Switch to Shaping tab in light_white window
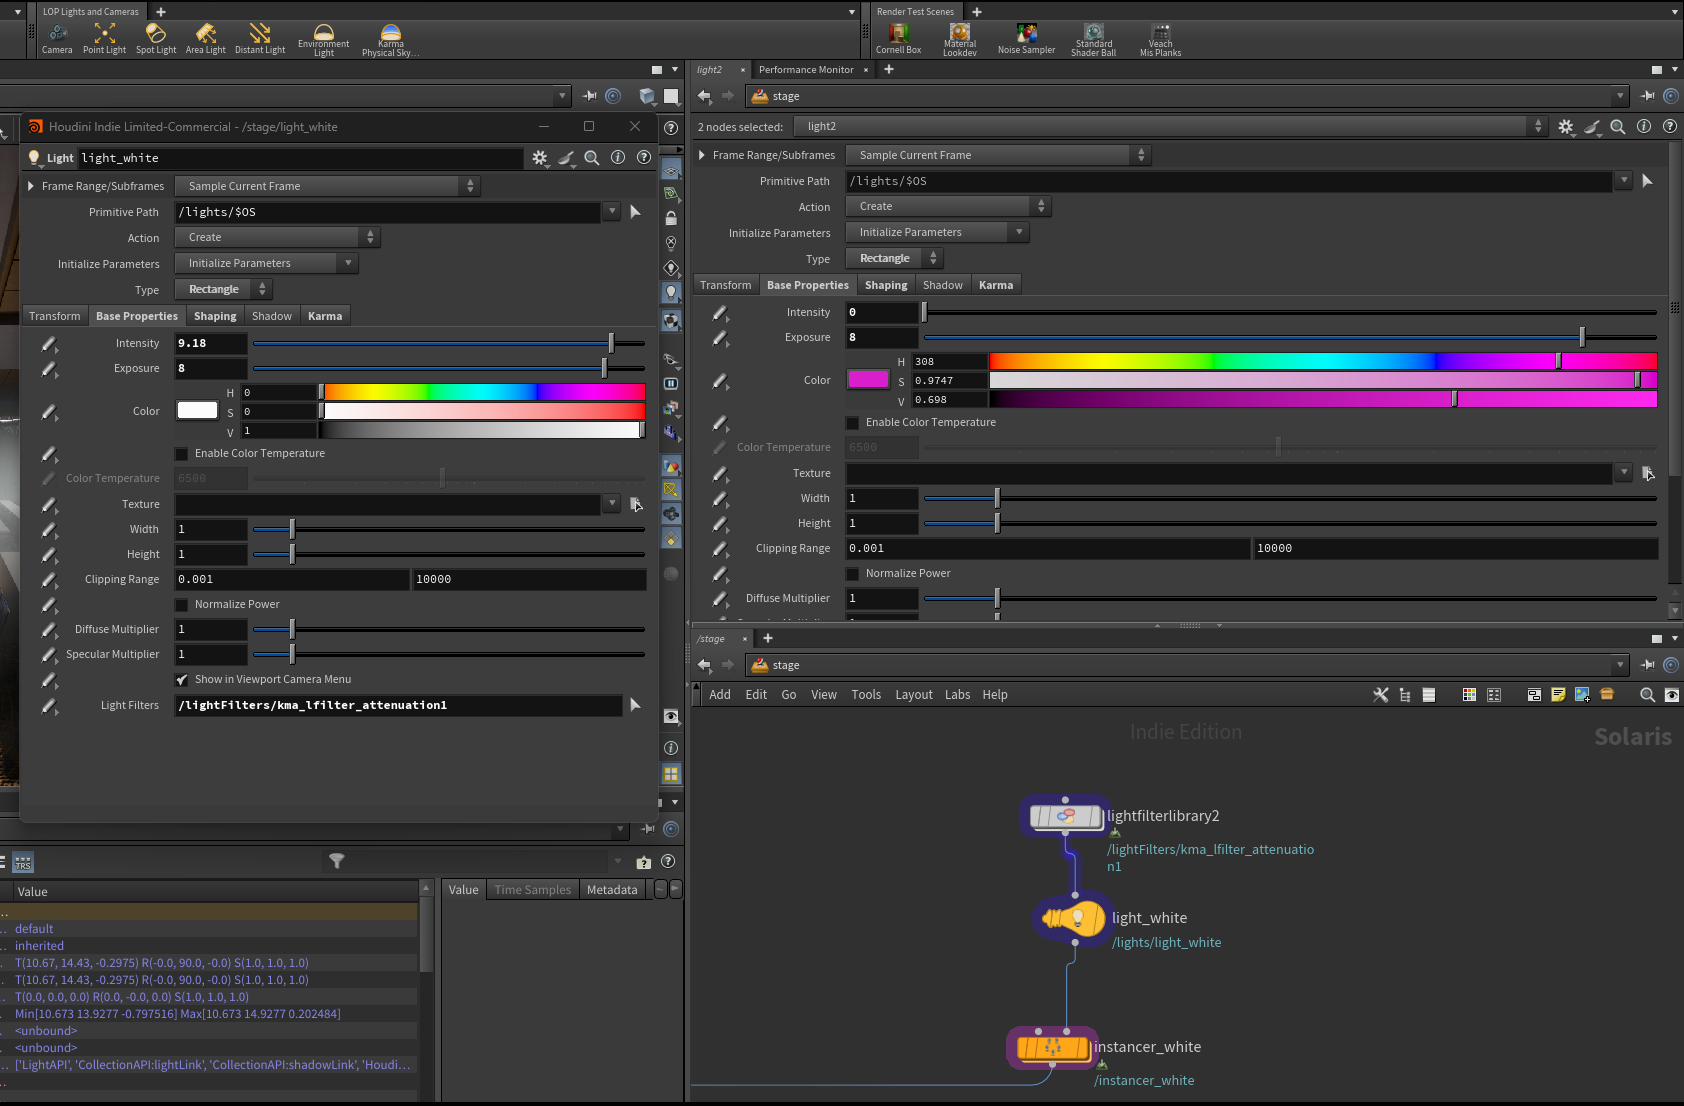This screenshot has width=1684, height=1106. point(215,316)
